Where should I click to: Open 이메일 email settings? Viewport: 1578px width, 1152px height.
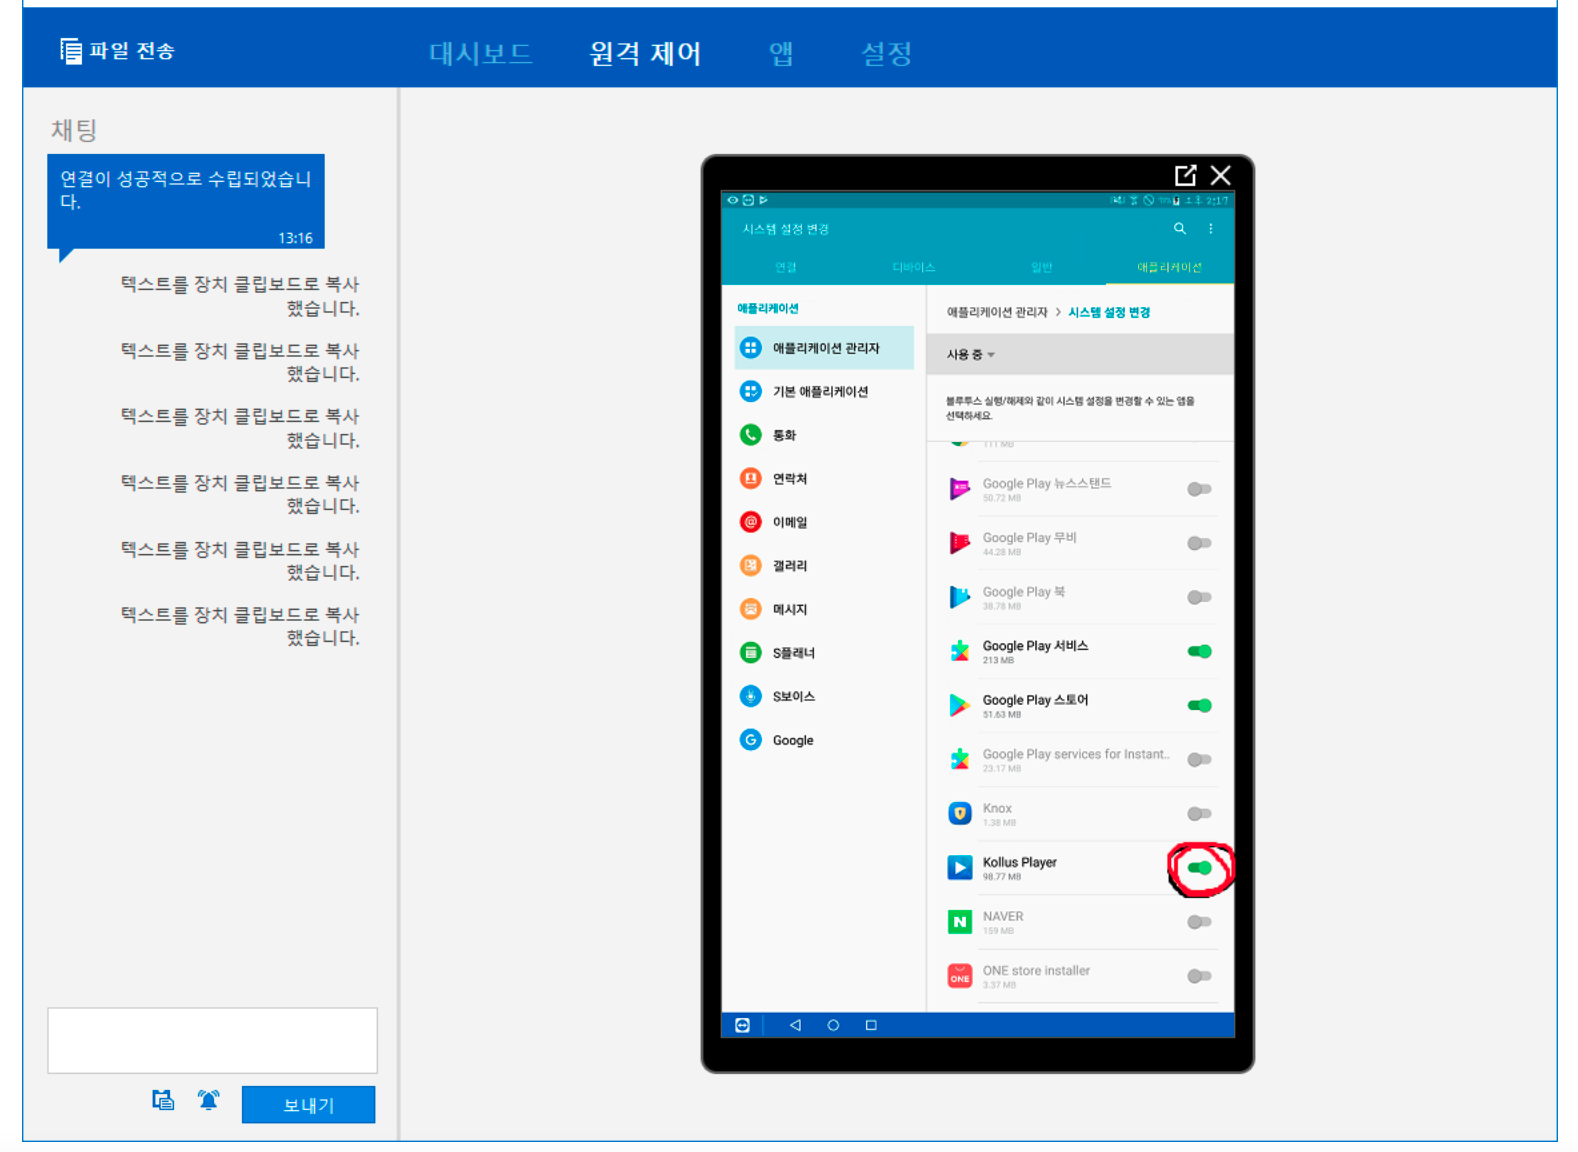(824, 522)
